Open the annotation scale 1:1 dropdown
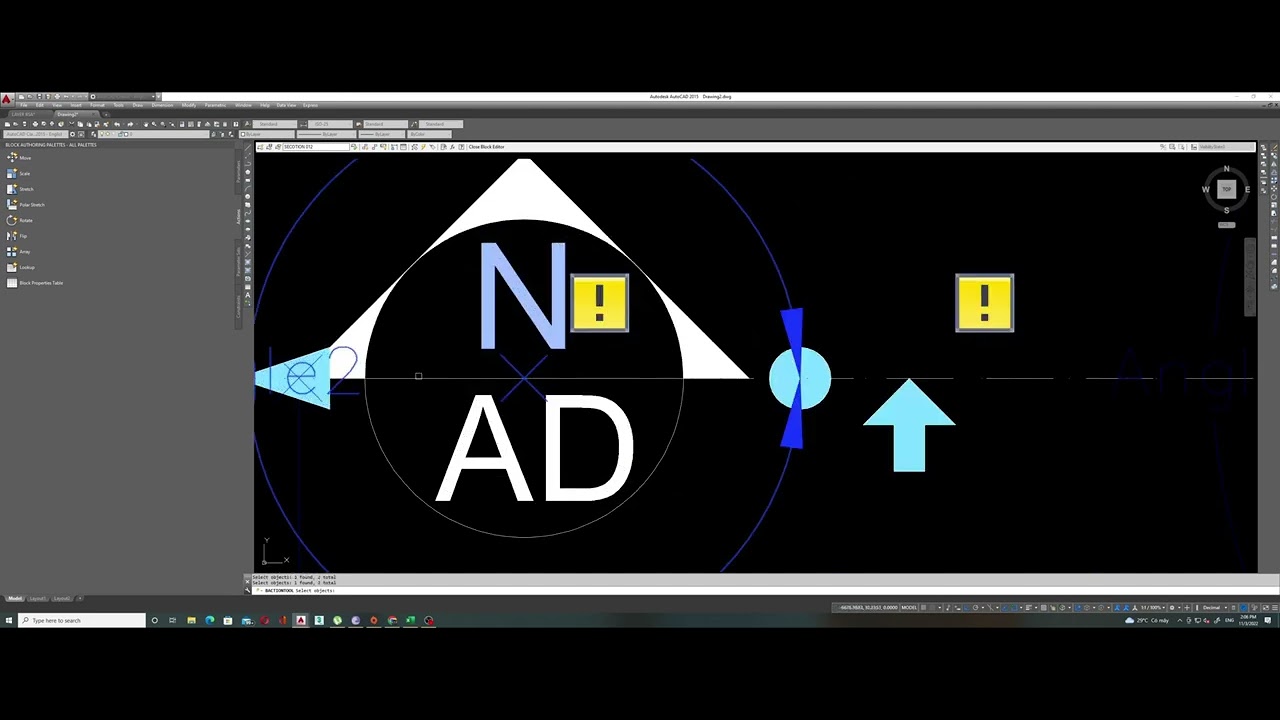1280x720 pixels. (x=1151, y=607)
